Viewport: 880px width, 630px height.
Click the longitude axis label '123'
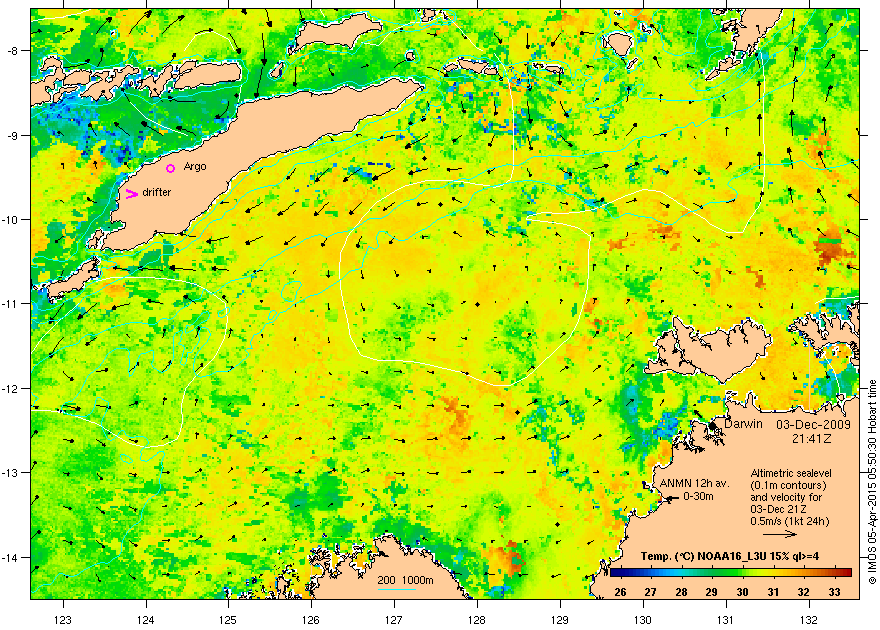(x=63, y=619)
